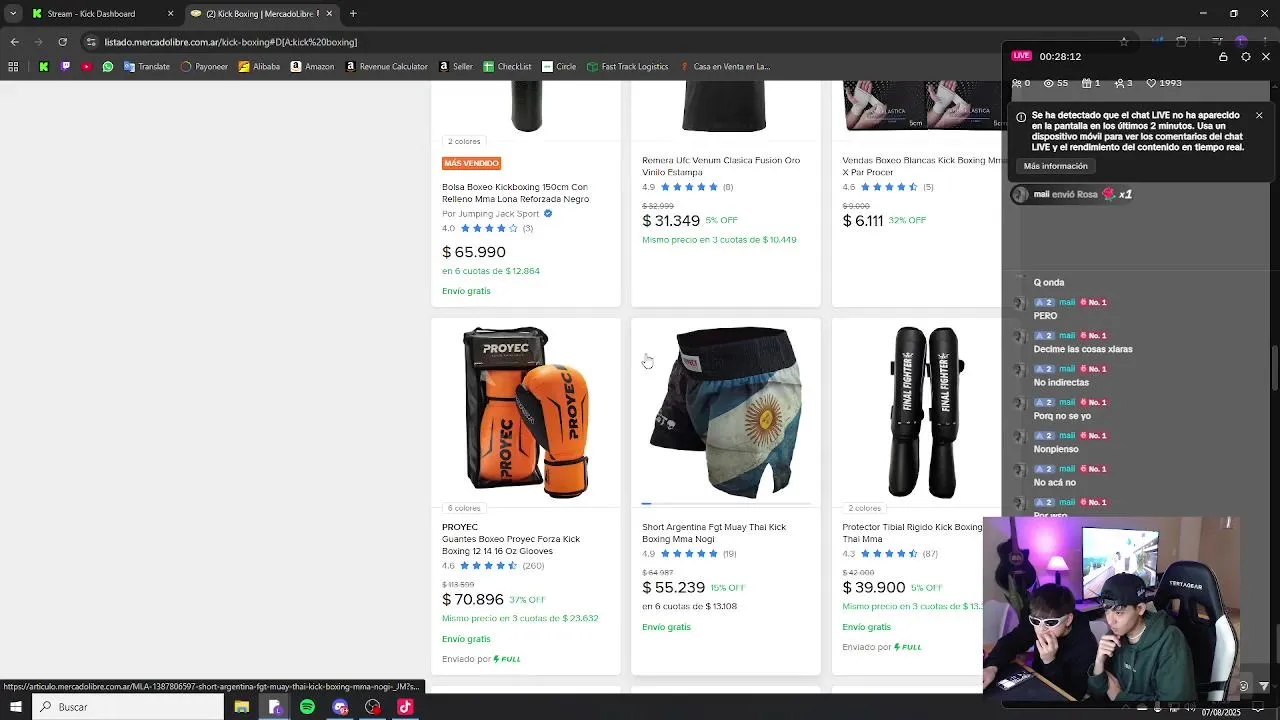The width and height of the screenshot is (1280, 720).
Task: Click the 'No indirectas' chat message
Action: pos(1061,383)
